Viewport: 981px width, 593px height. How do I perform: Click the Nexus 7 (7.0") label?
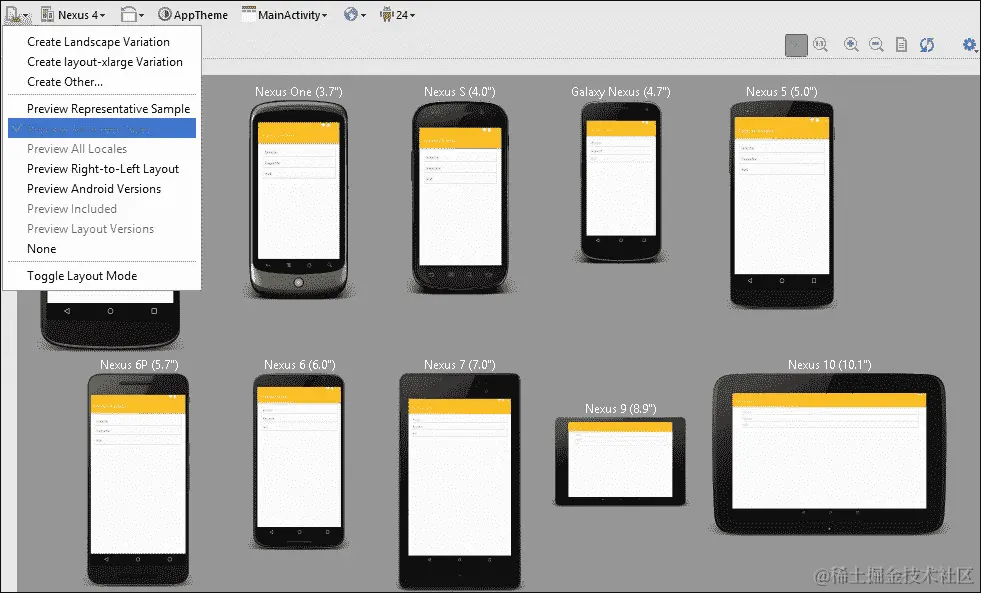(459, 365)
